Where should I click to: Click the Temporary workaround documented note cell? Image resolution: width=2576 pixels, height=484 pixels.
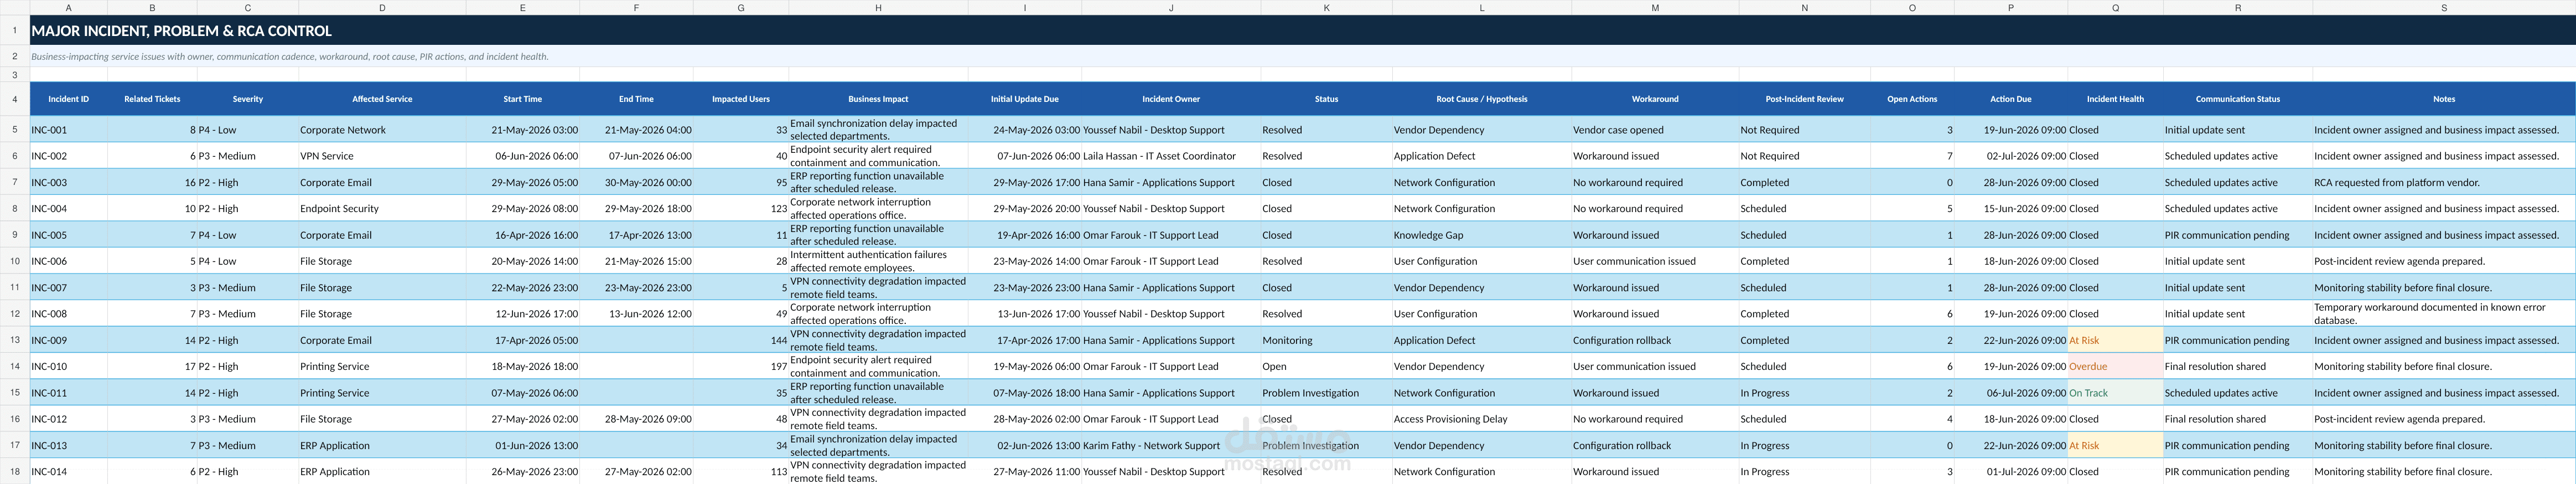point(2444,314)
